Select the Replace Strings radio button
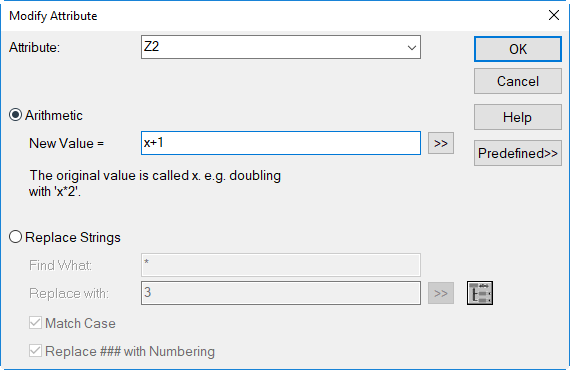The height and width of the screenshot is (370, 570). [x=15, y=237]
